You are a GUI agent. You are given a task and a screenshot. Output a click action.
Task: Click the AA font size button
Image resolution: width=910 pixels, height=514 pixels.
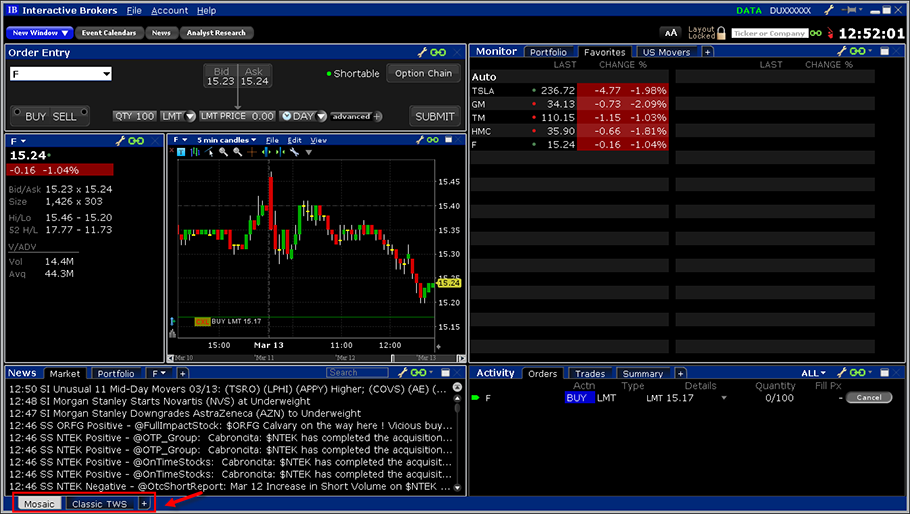pos(670,33)
